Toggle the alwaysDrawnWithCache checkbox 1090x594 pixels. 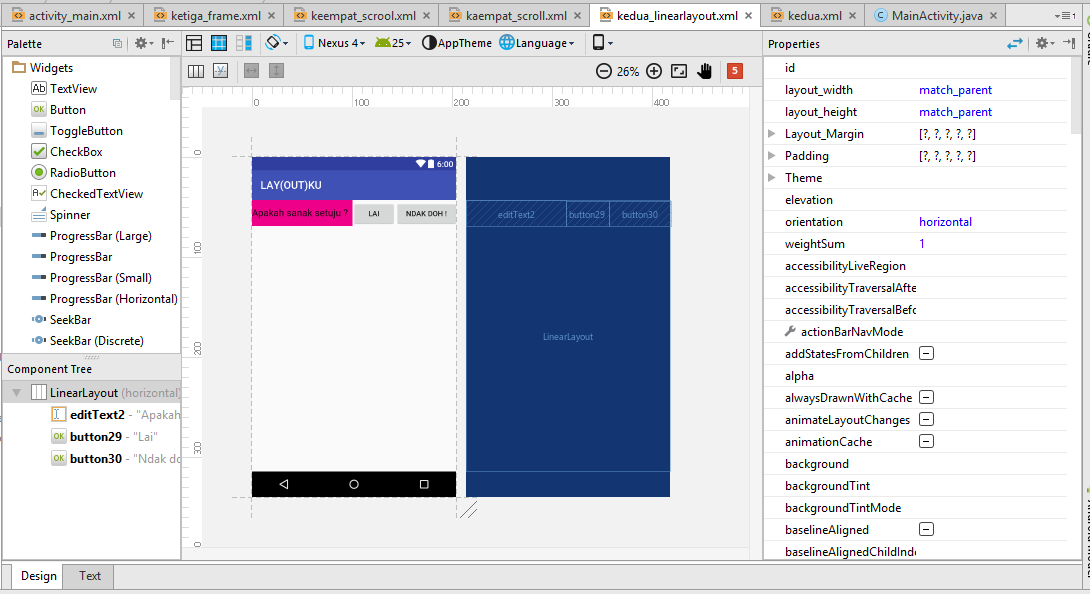926,397
